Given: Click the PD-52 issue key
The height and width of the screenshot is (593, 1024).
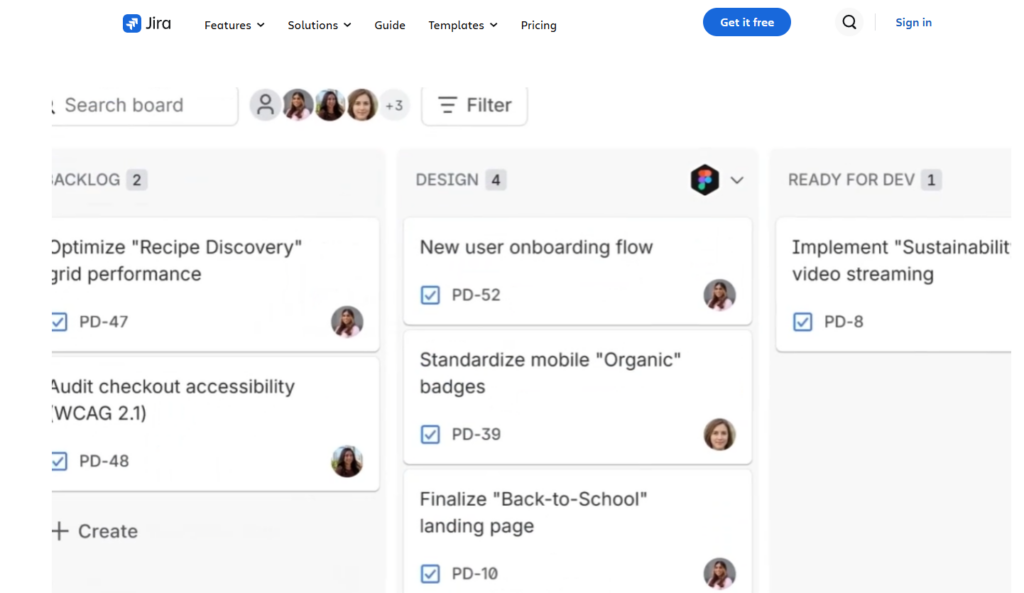Looking at the screenshot, I should [x=476, y=295].
